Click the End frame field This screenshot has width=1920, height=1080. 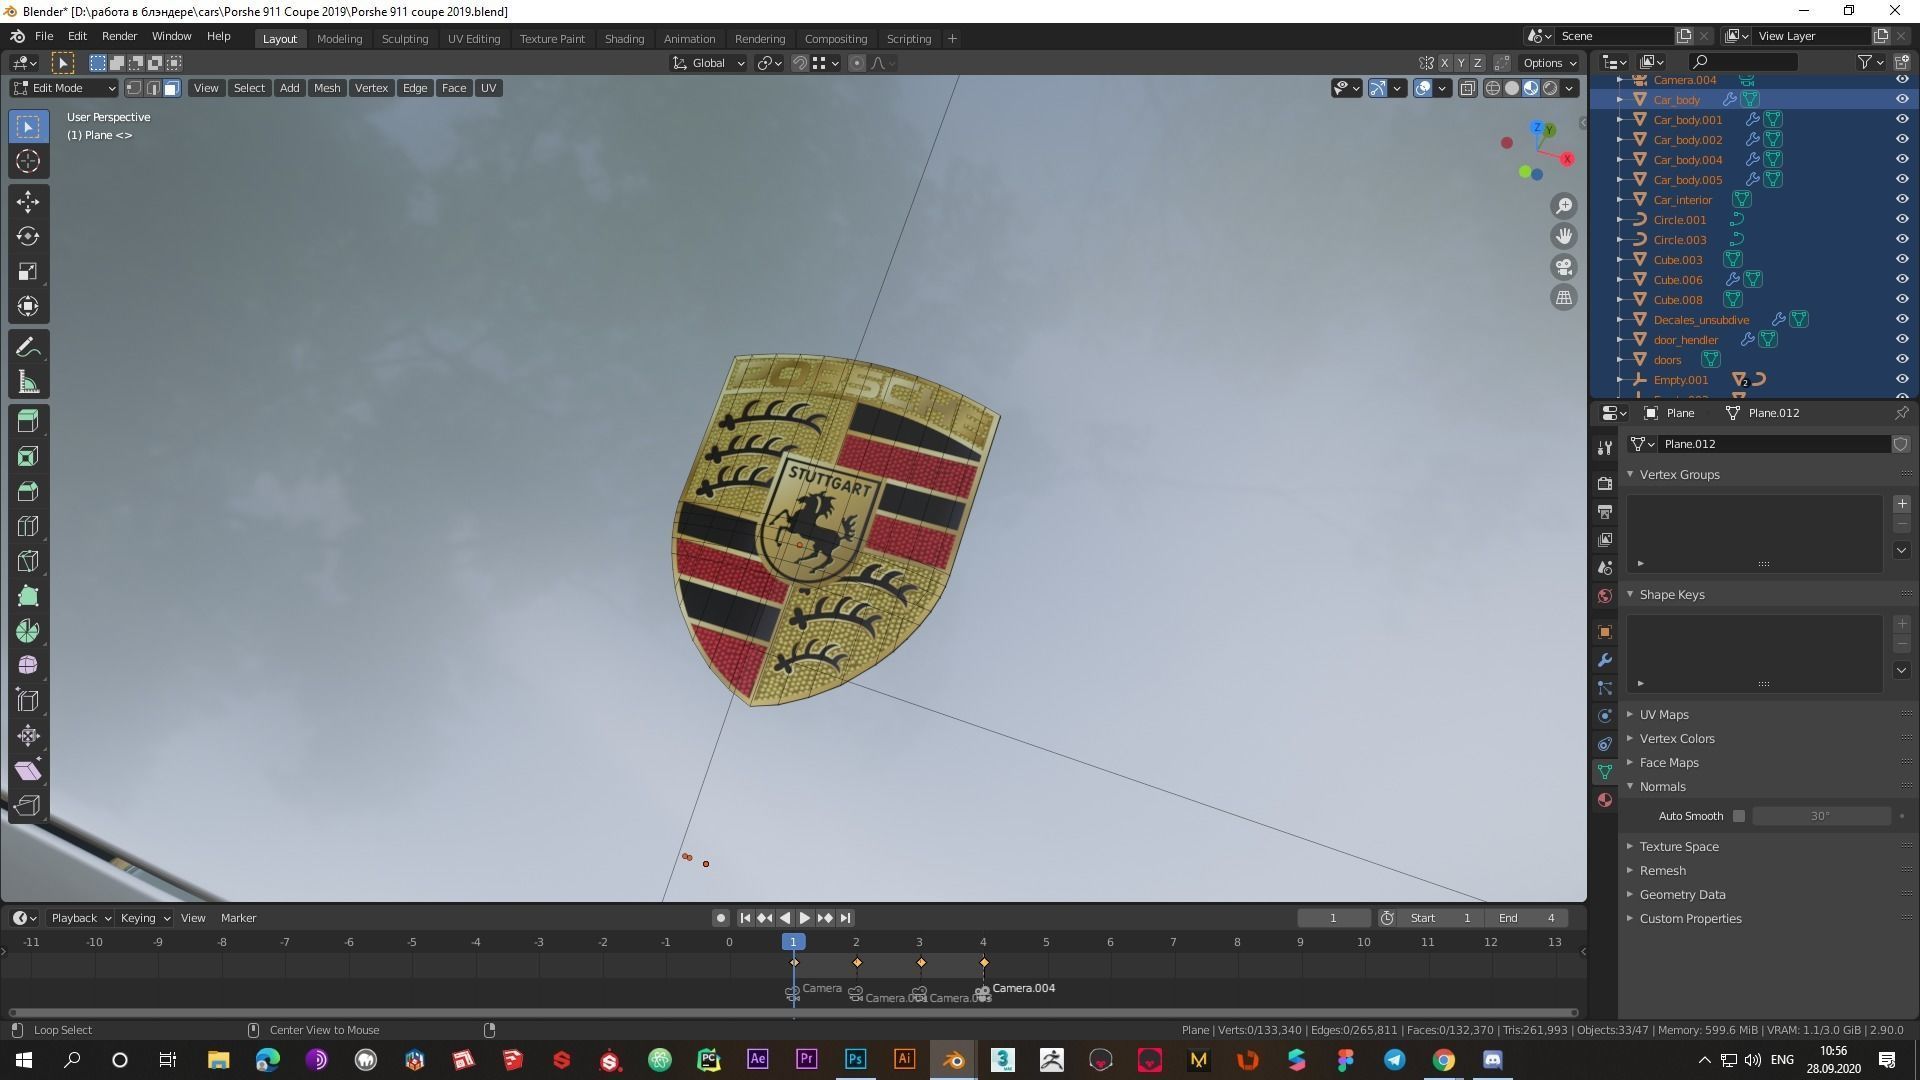click(x=1527, y=918)
